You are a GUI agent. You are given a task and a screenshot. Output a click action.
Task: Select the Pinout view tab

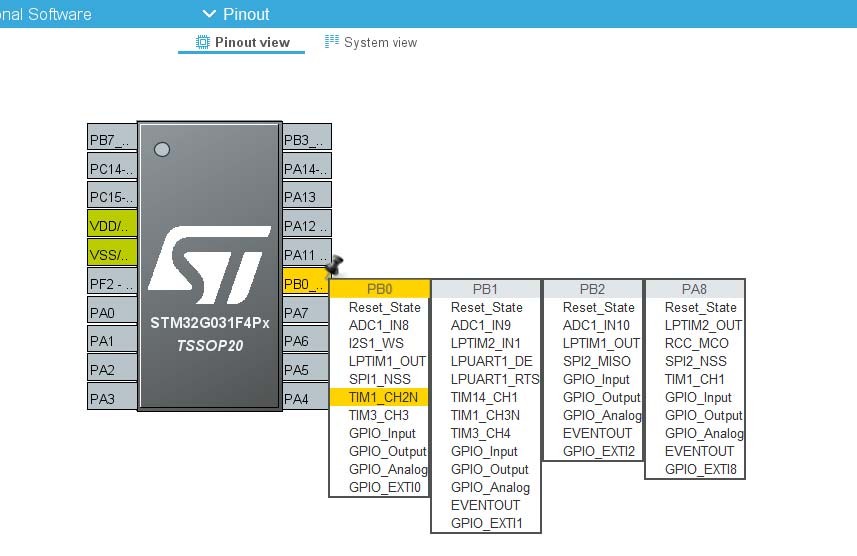coord(242,42)
